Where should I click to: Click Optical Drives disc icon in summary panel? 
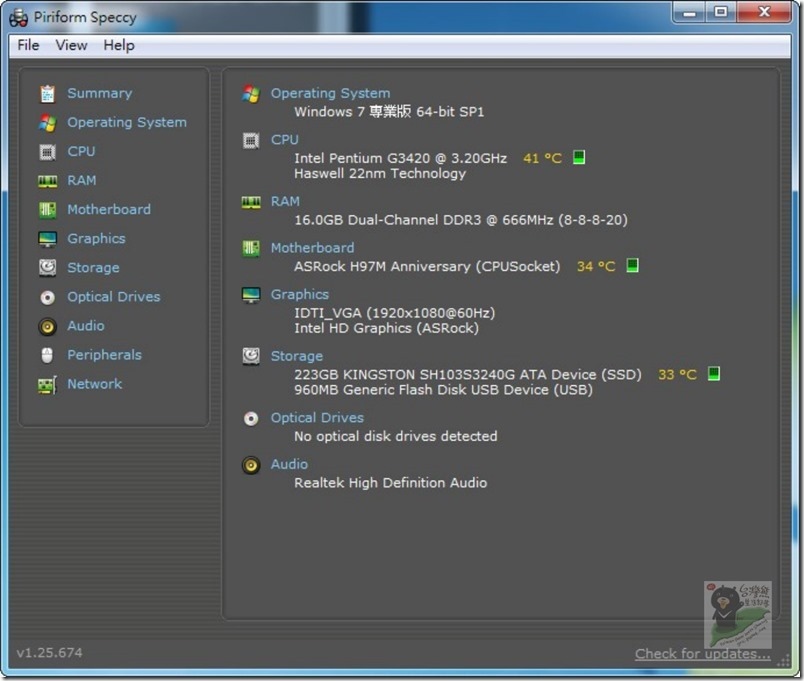click(251, 419)
